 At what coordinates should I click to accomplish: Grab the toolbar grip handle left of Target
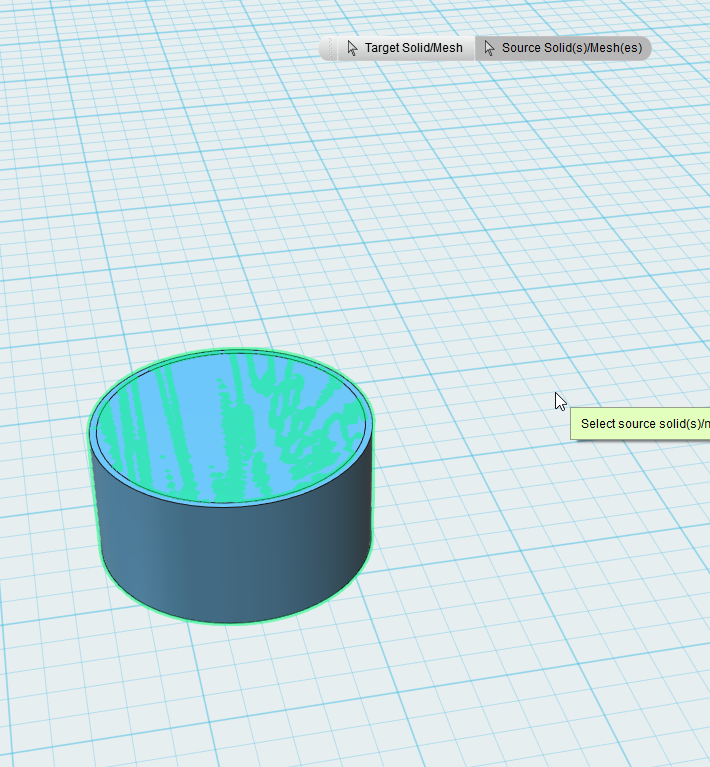(x=330, y=48)
